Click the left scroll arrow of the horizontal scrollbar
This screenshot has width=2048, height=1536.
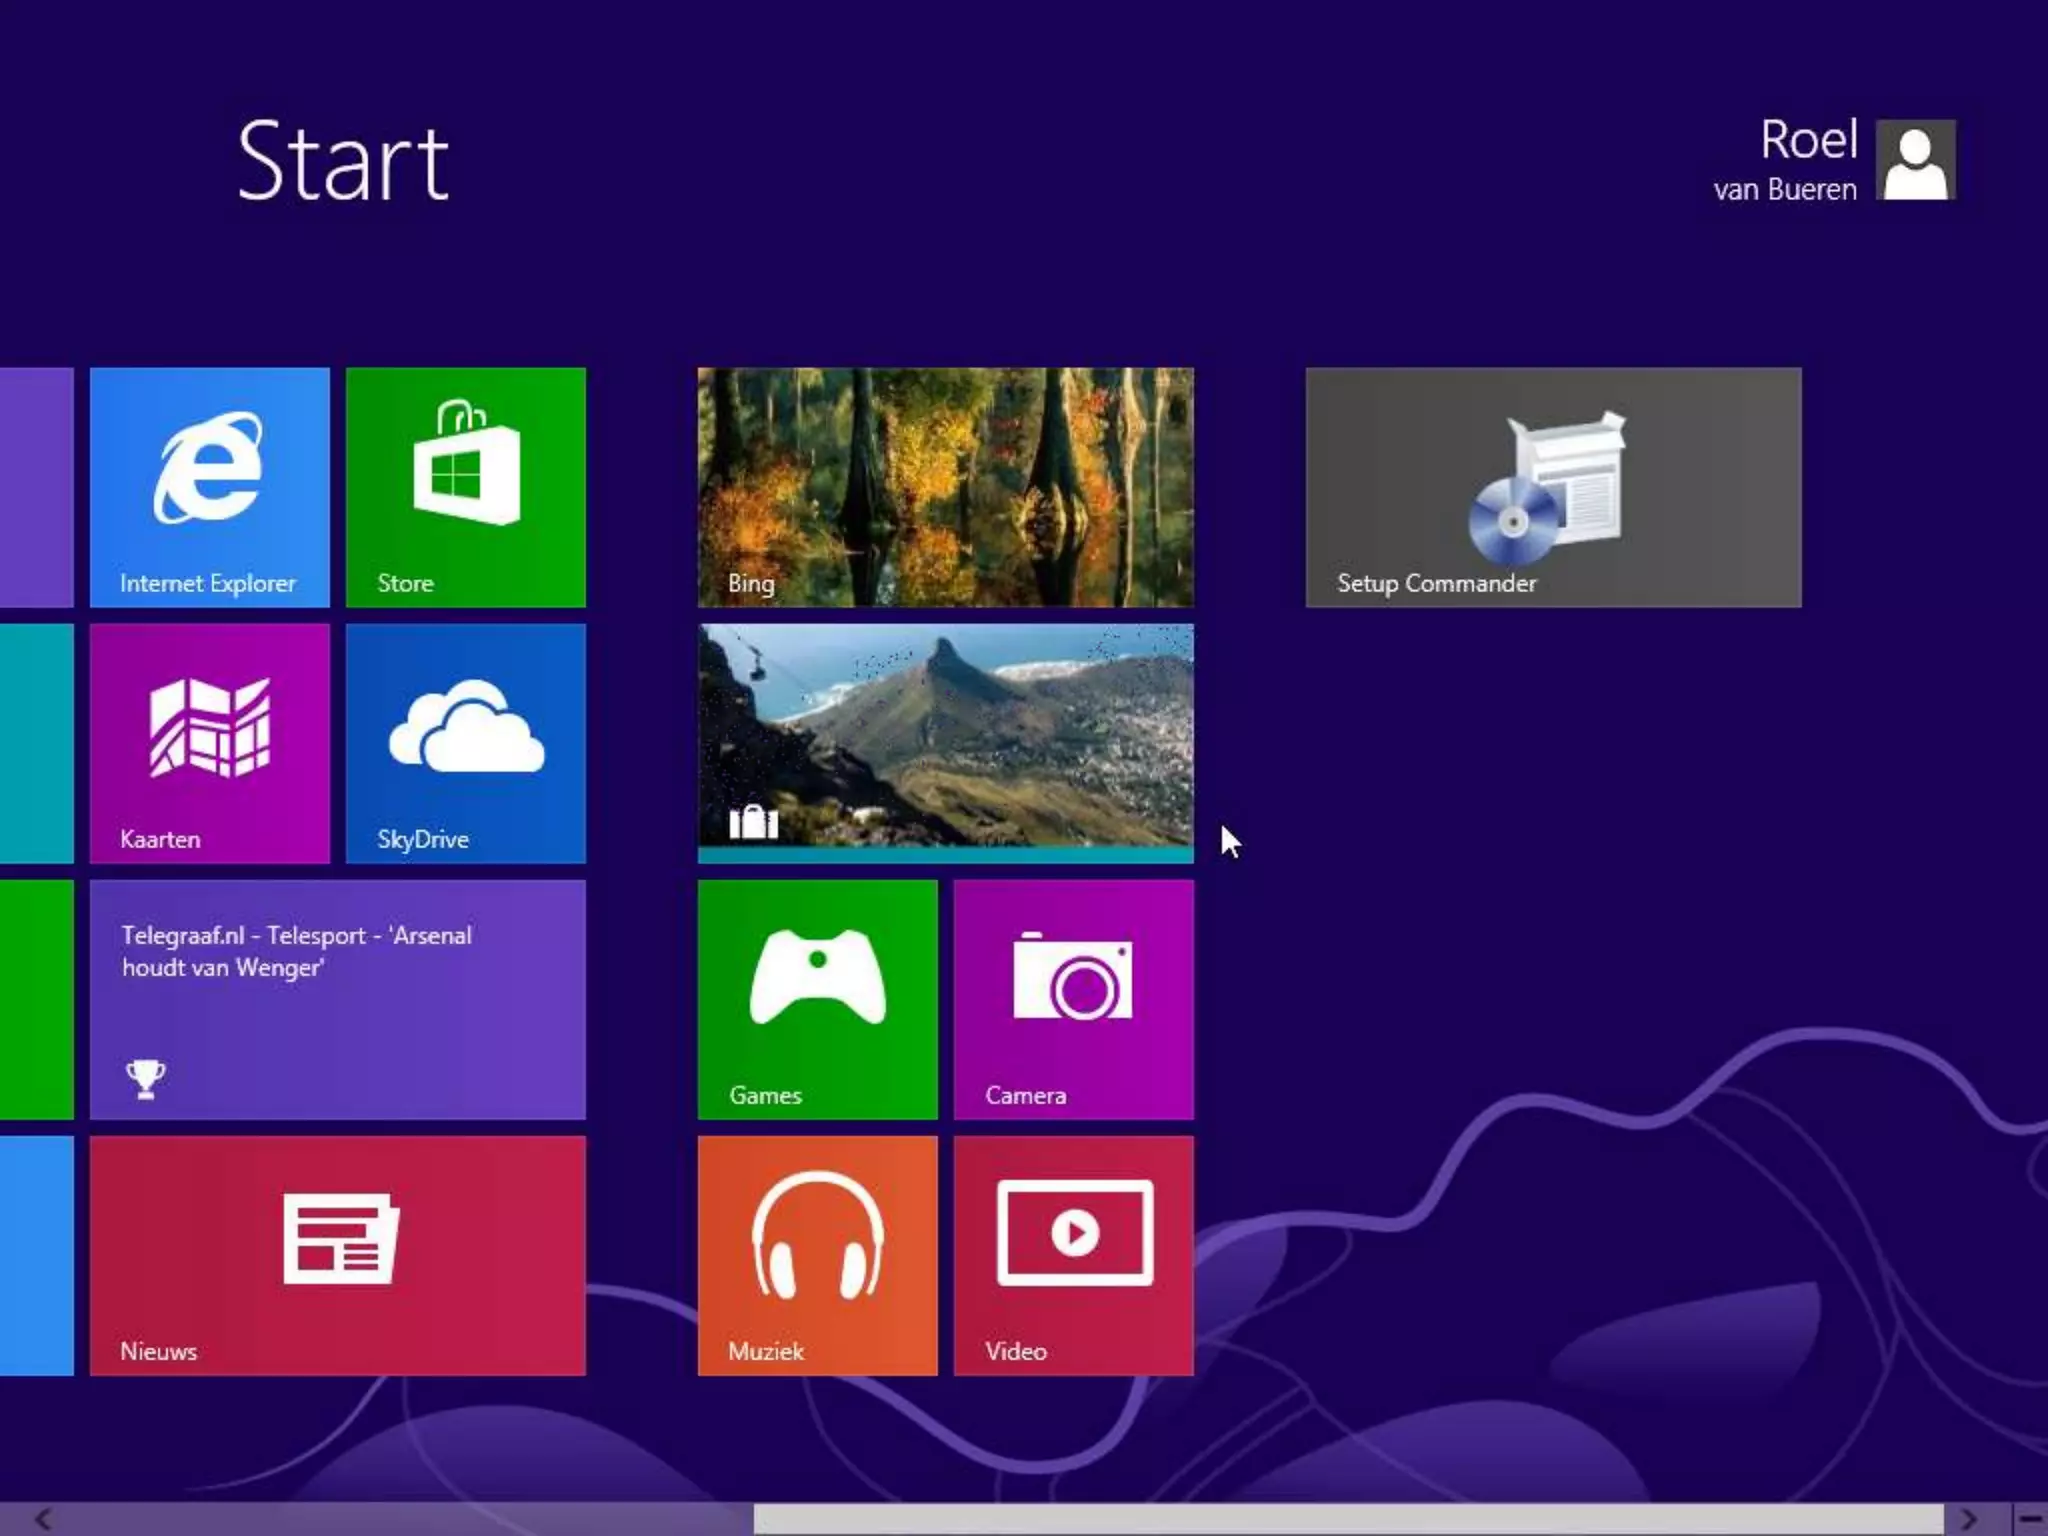click(x=43, y=1519)
